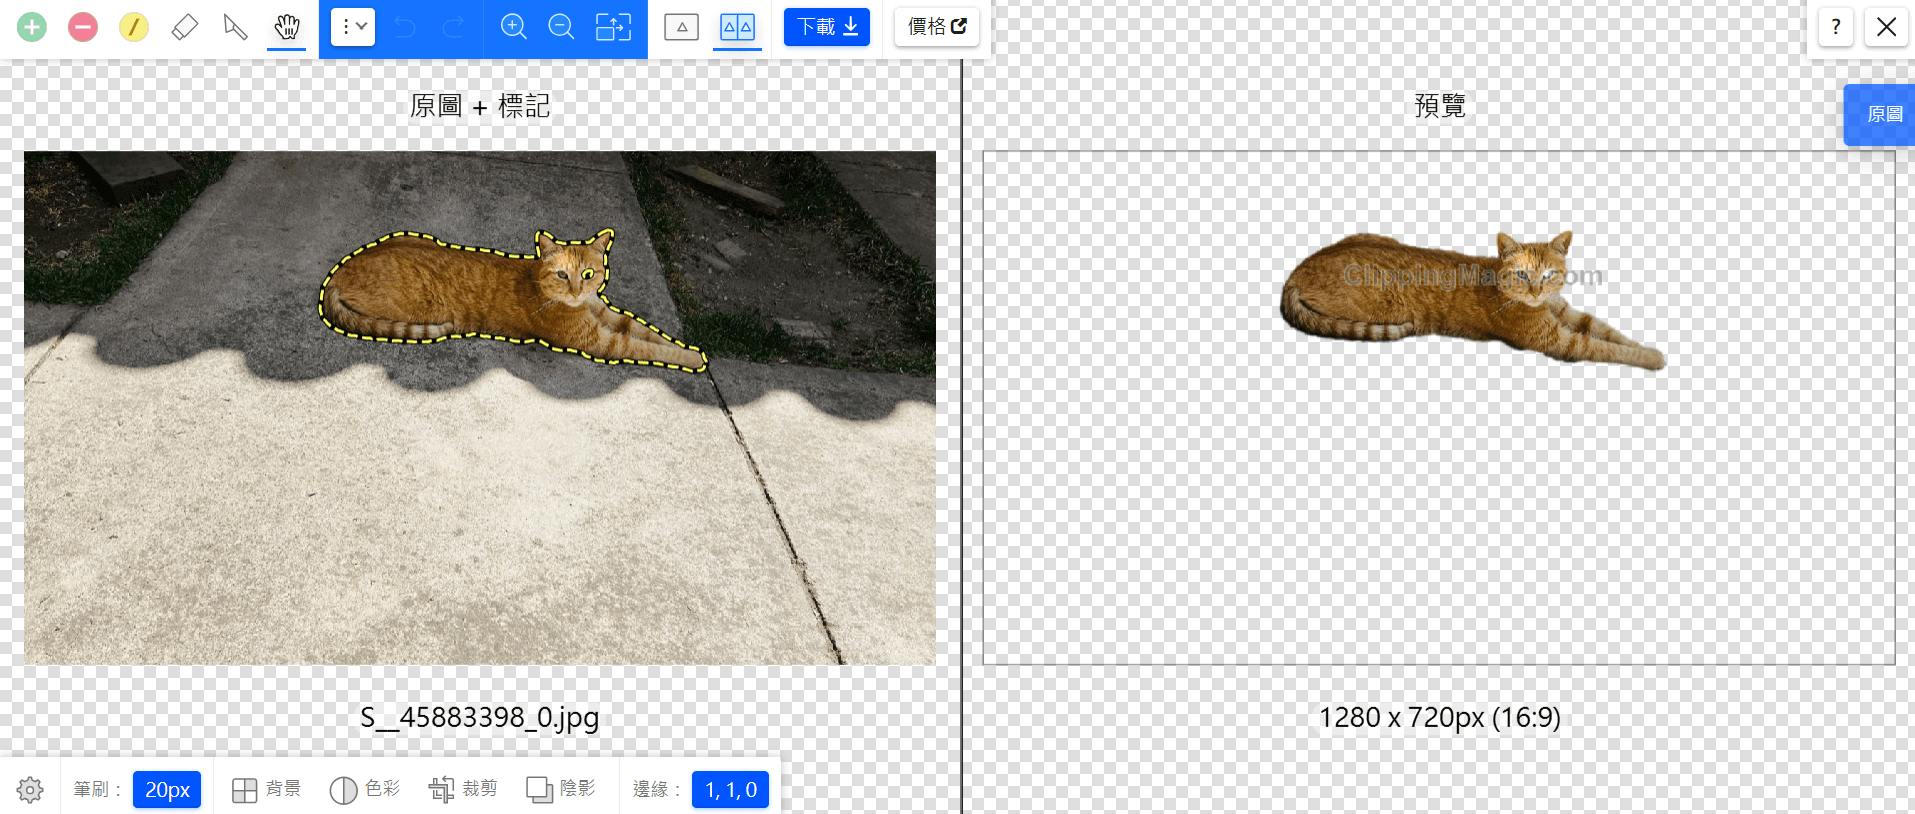The width and height of the screenshot is (1915, 814).
Task: Select the eraser tool
Action: pos(185,27)
